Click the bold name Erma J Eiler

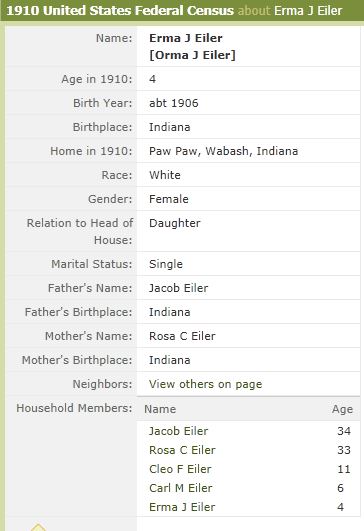coord(186,38)
